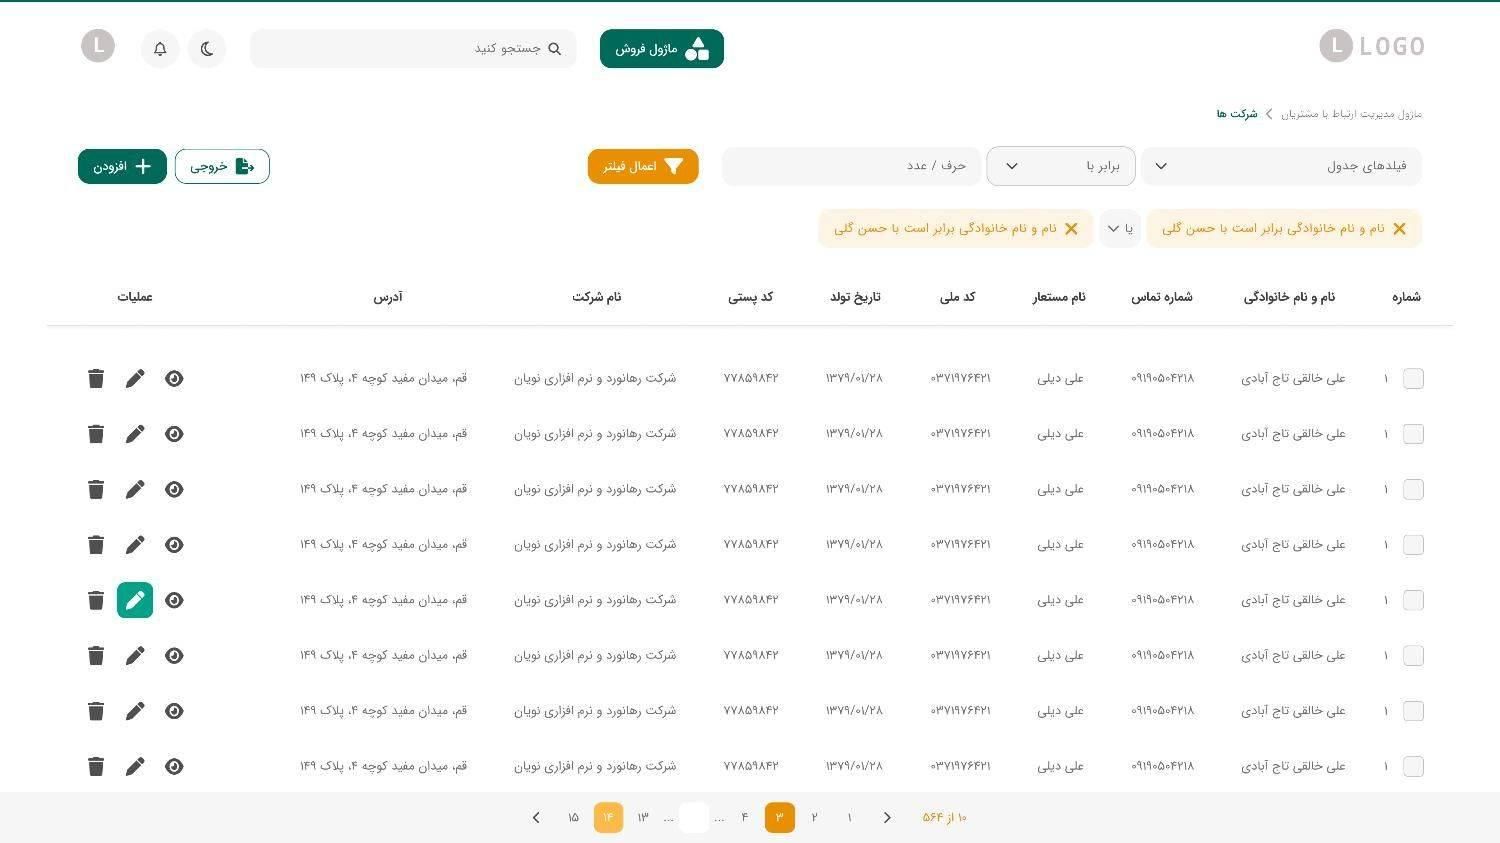The image size is (1500, 843).
Task: Select page ۴ in pagination
Action: click(745, 817)
